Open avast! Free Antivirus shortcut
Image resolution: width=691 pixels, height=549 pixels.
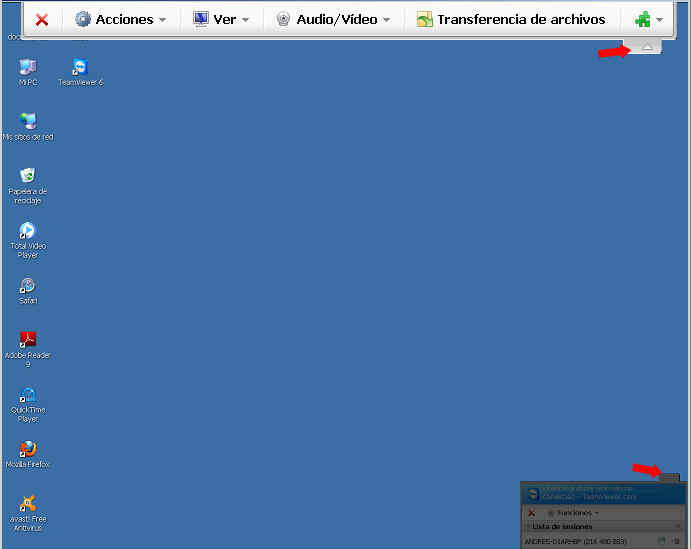[x=28, y=504]
